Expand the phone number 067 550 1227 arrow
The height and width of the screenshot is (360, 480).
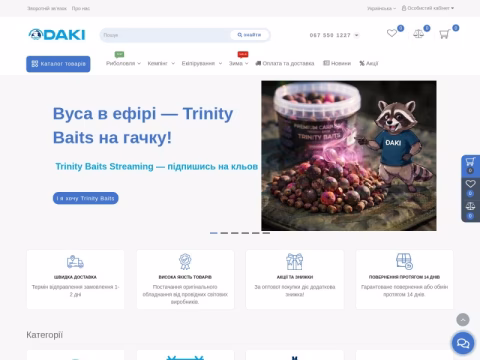coord(356,35)
